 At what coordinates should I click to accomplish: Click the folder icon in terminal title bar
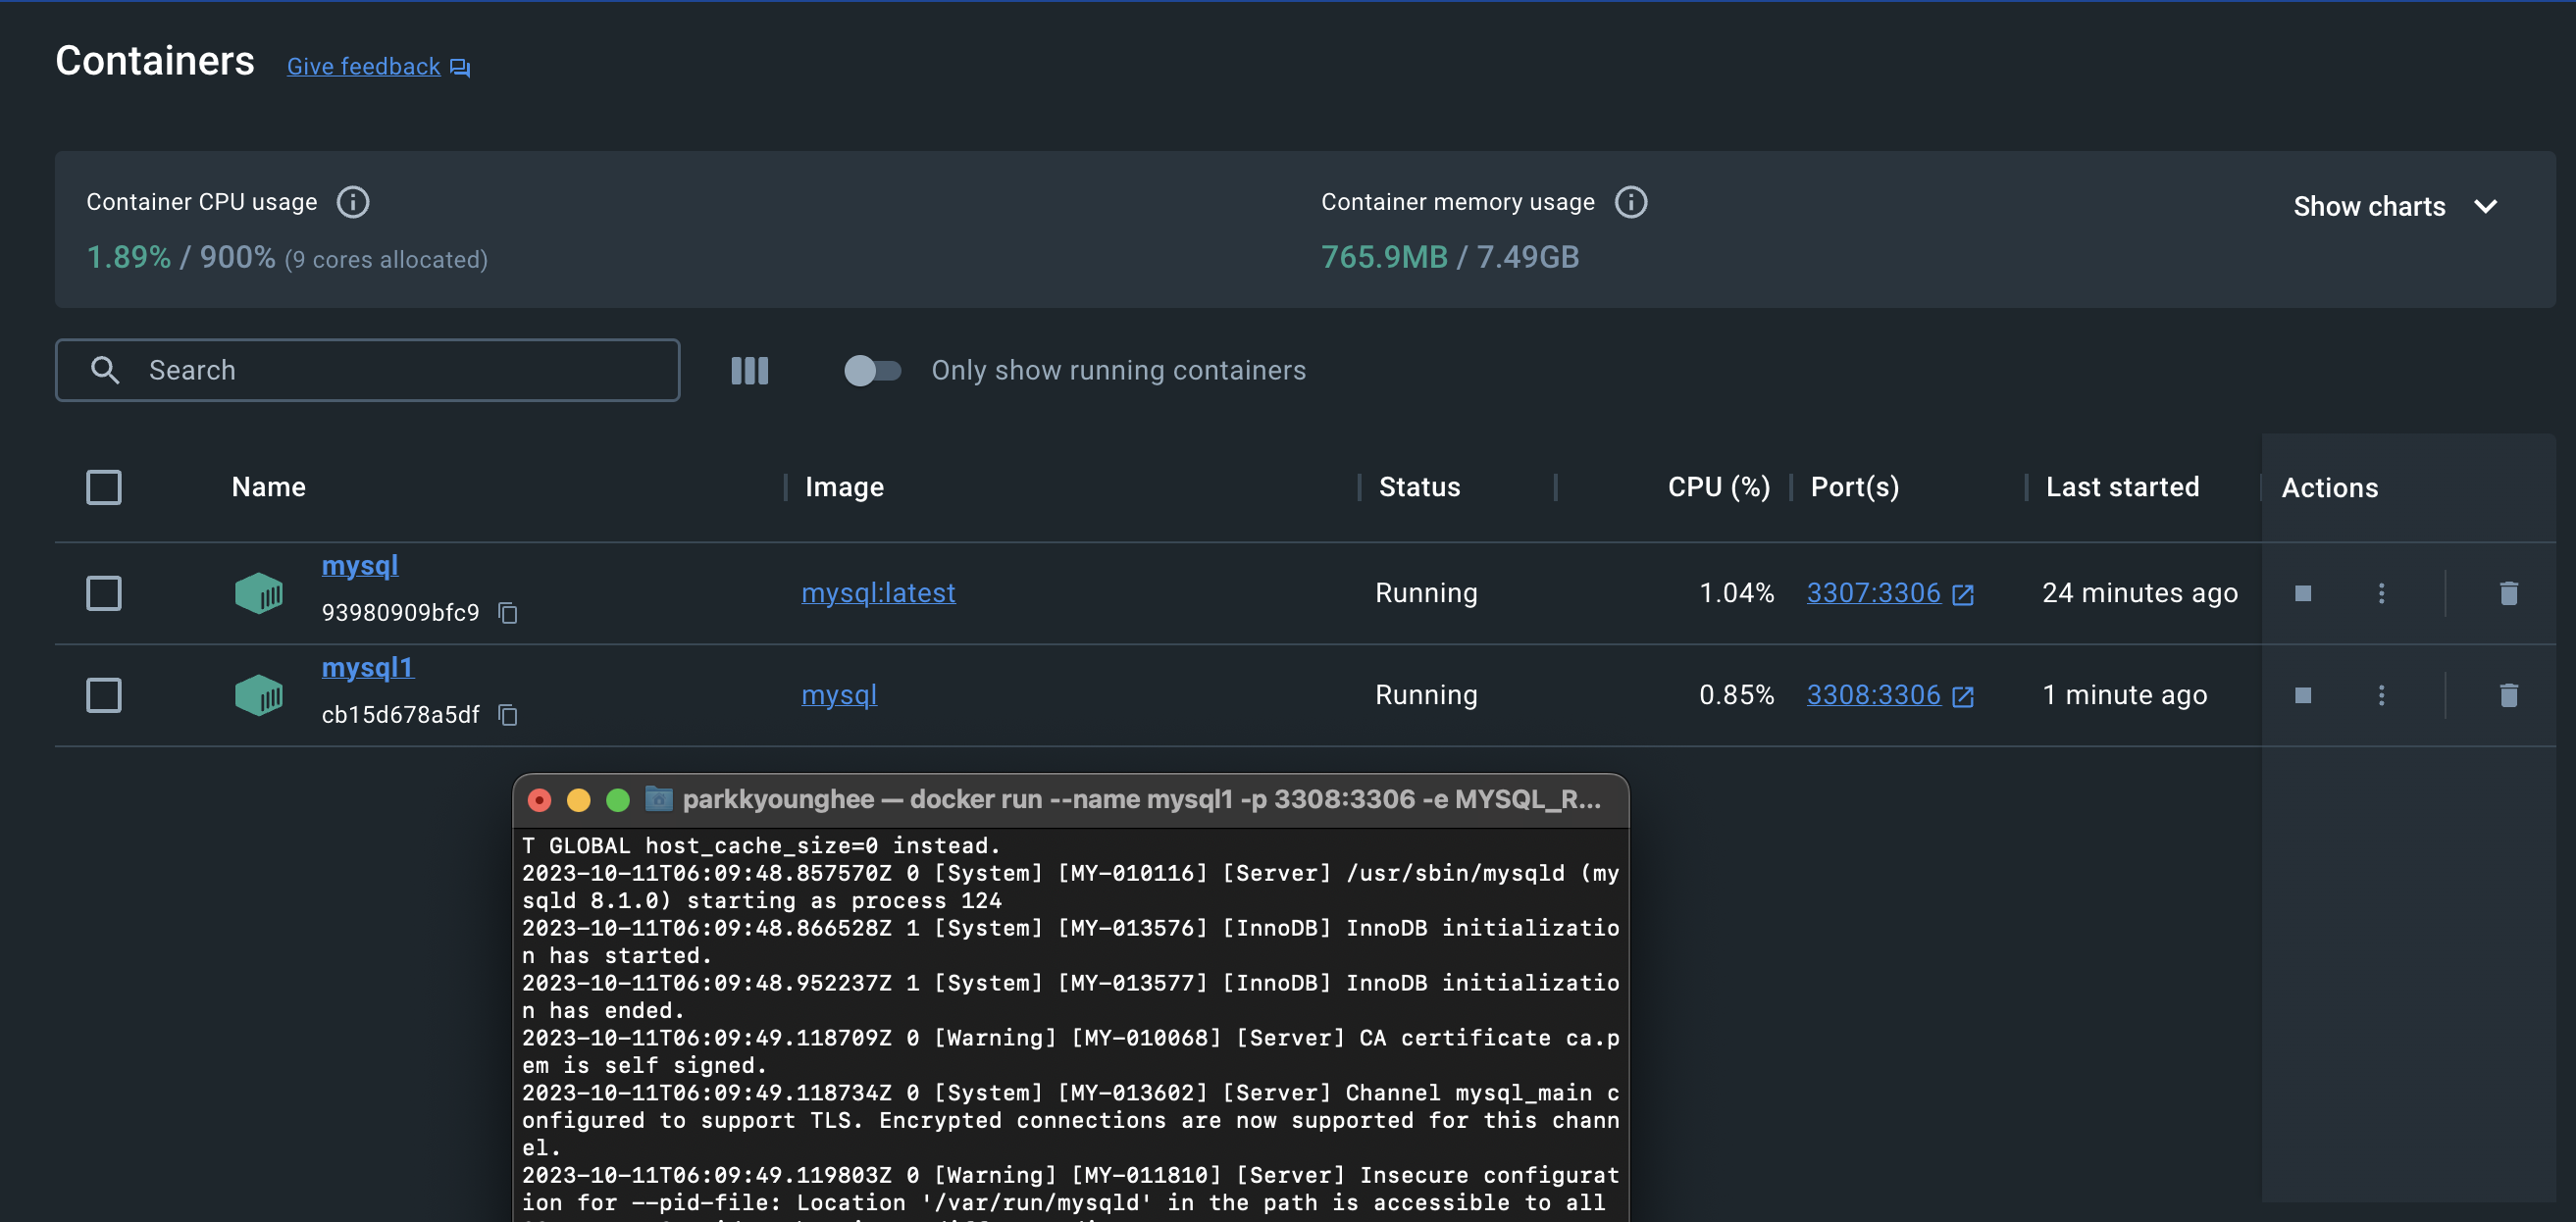[658, 798]
